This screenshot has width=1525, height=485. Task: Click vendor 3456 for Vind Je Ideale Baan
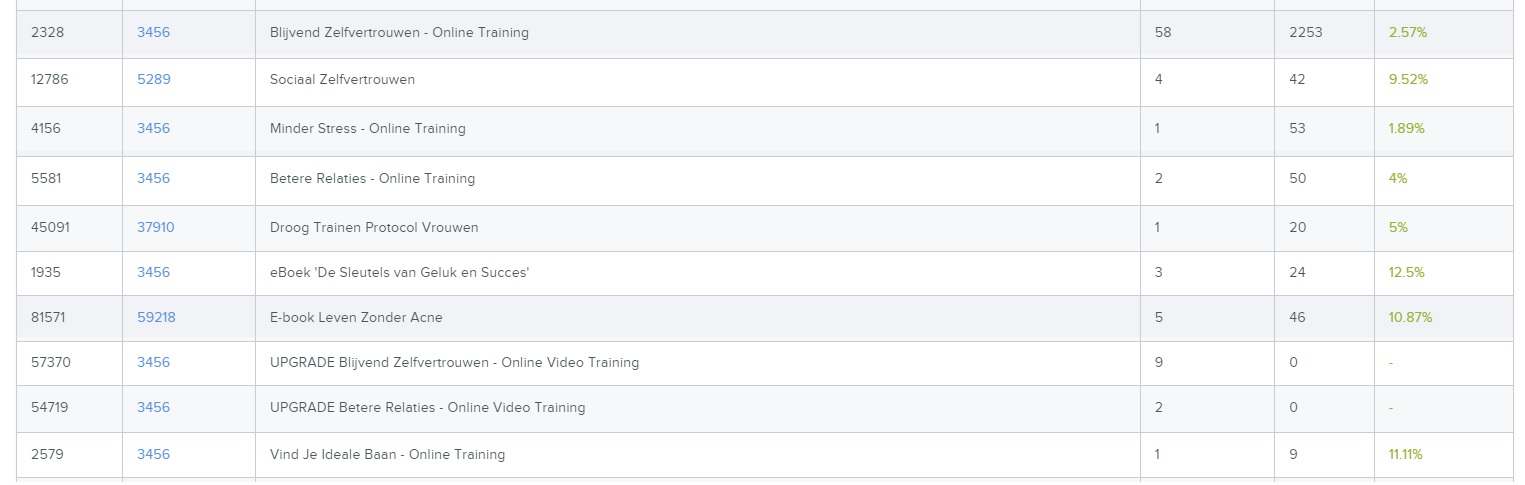[x=153, y=454]
